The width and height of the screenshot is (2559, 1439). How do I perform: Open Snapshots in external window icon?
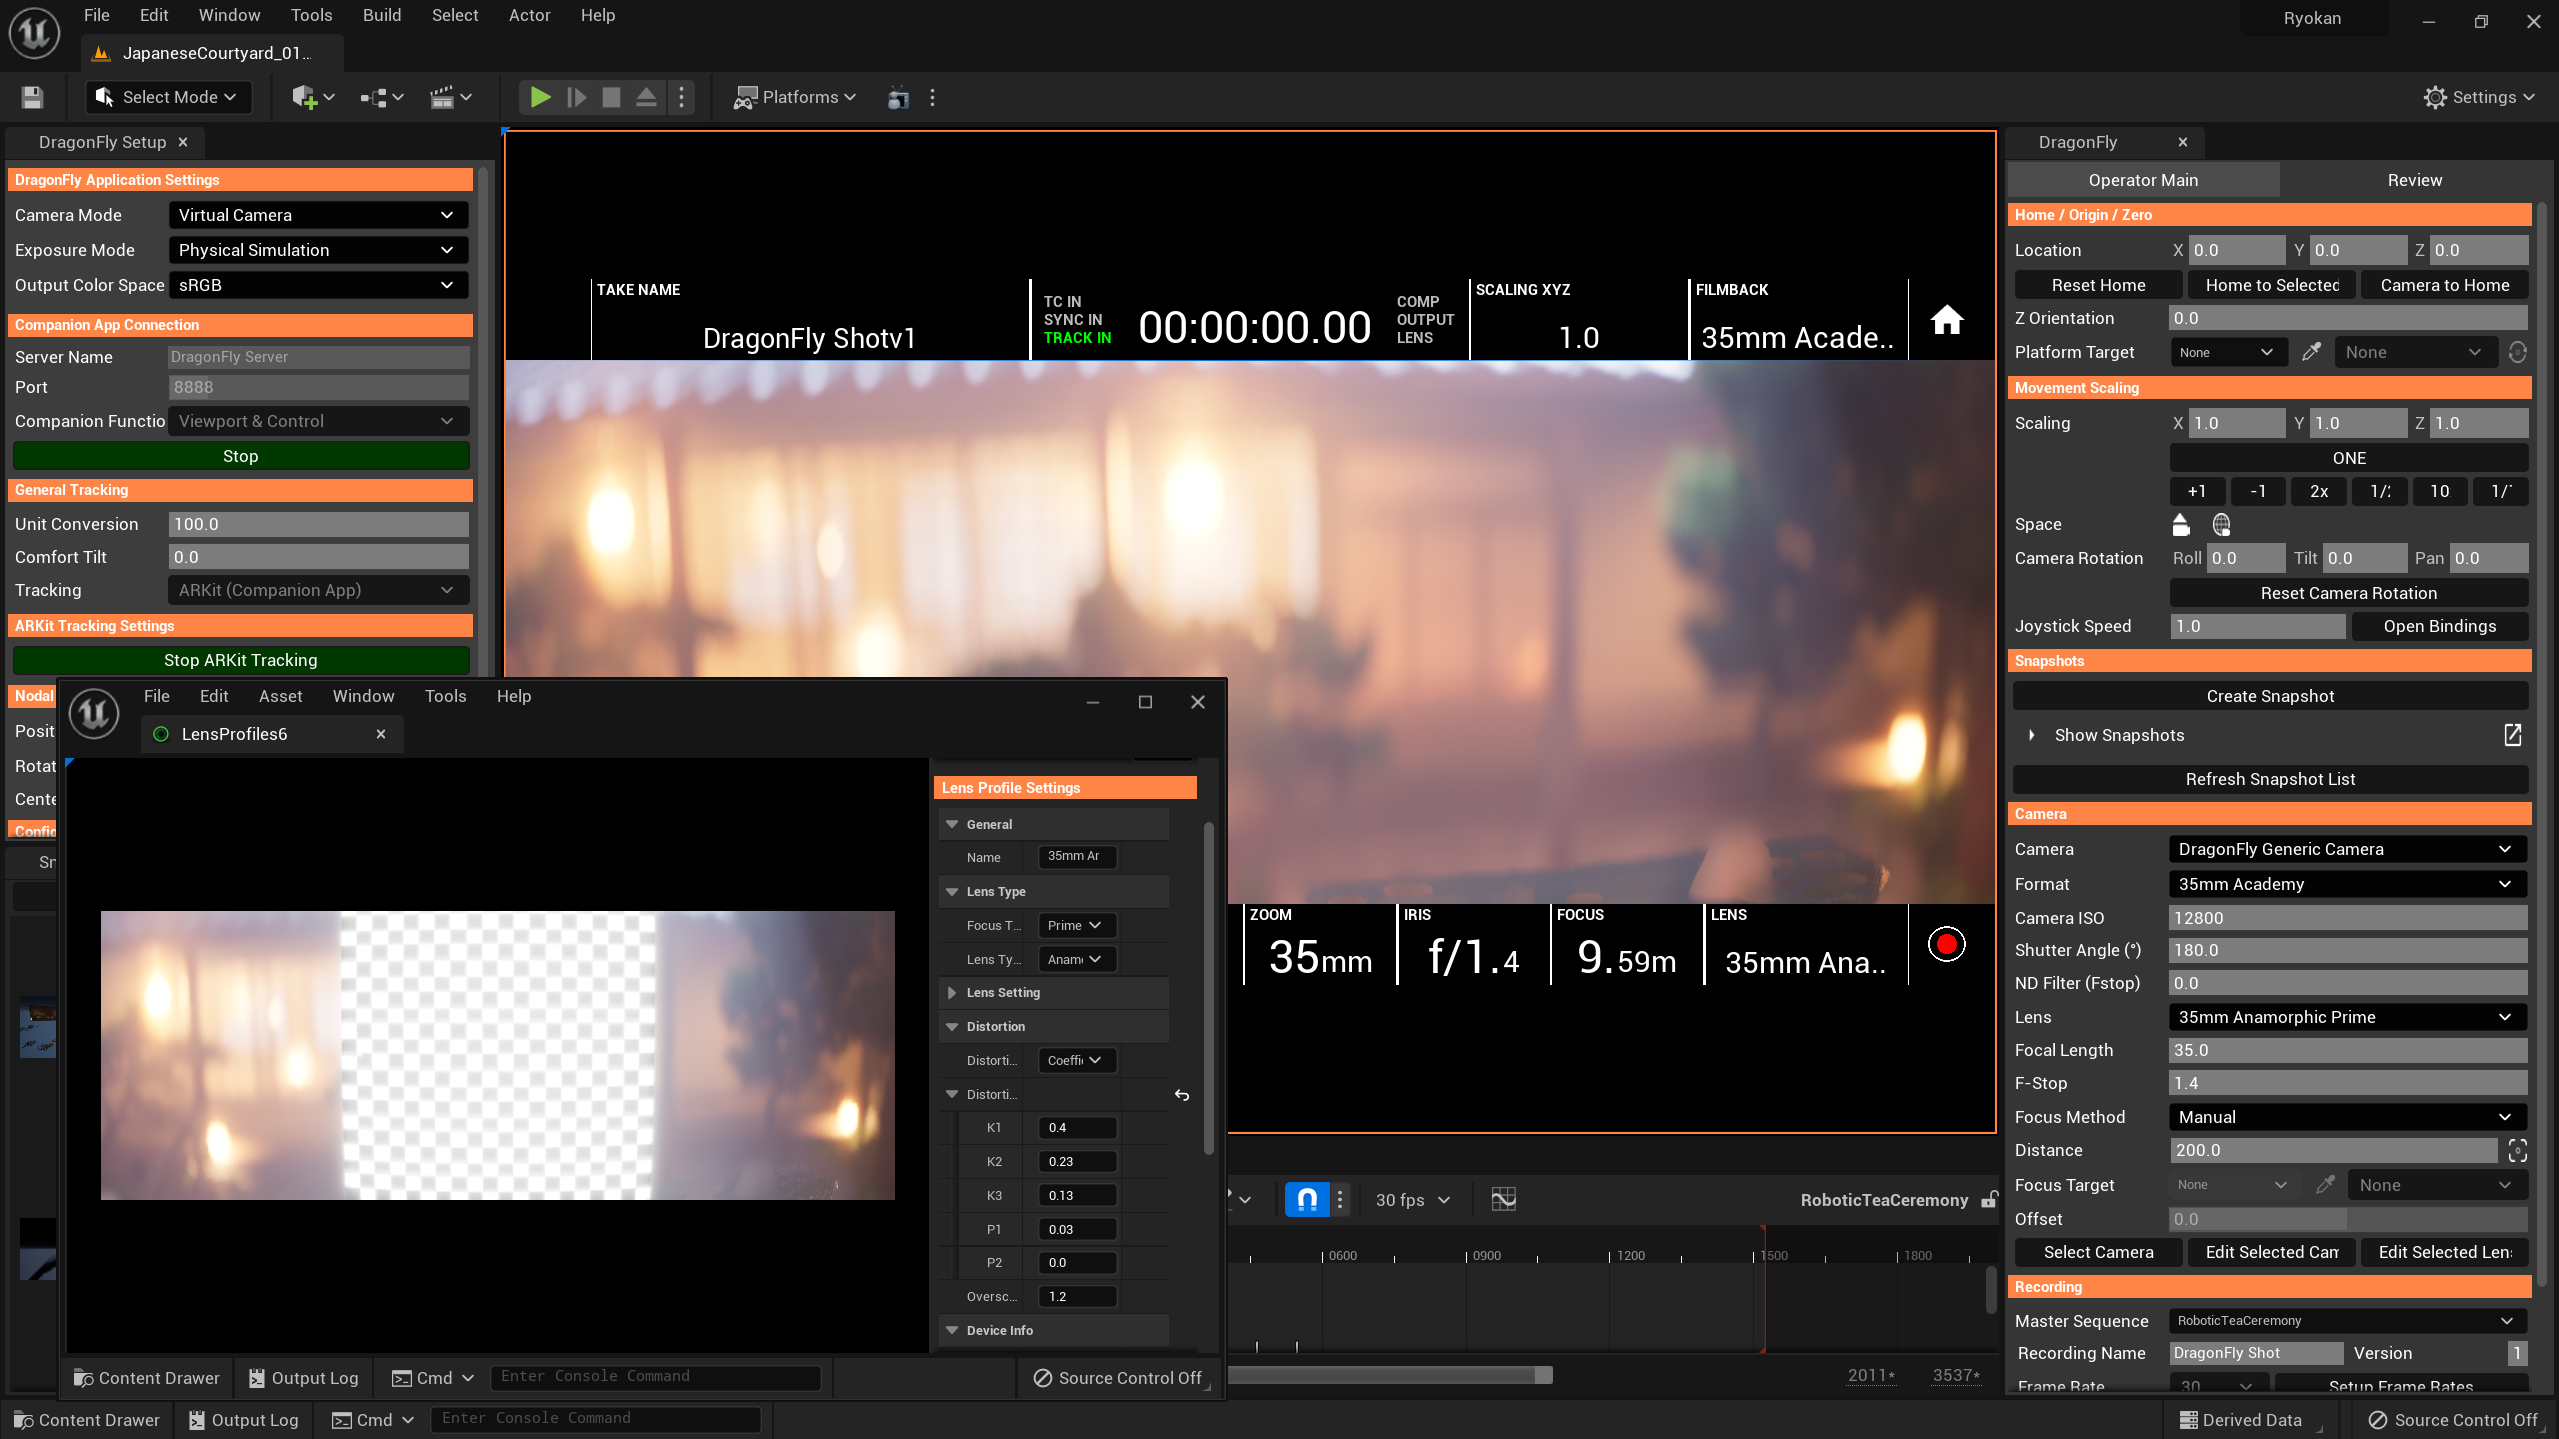(x=2513, y=735)
